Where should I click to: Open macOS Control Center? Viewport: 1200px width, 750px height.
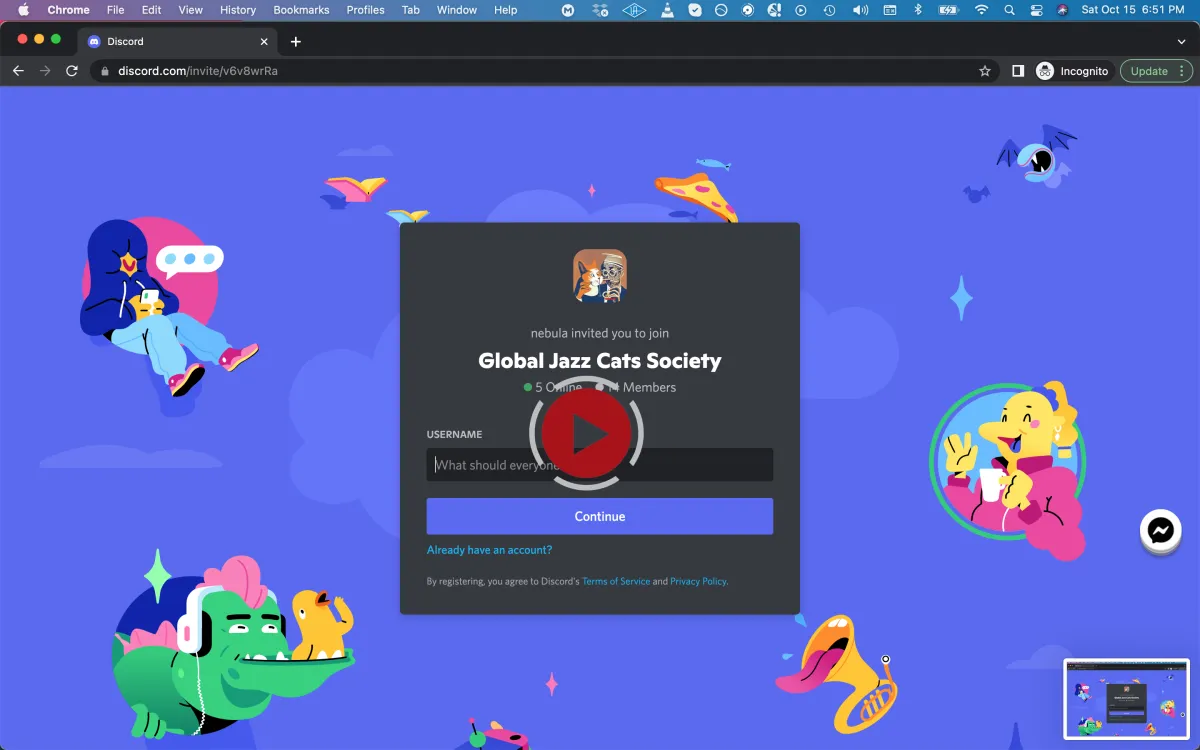(x=1035, y=10)
